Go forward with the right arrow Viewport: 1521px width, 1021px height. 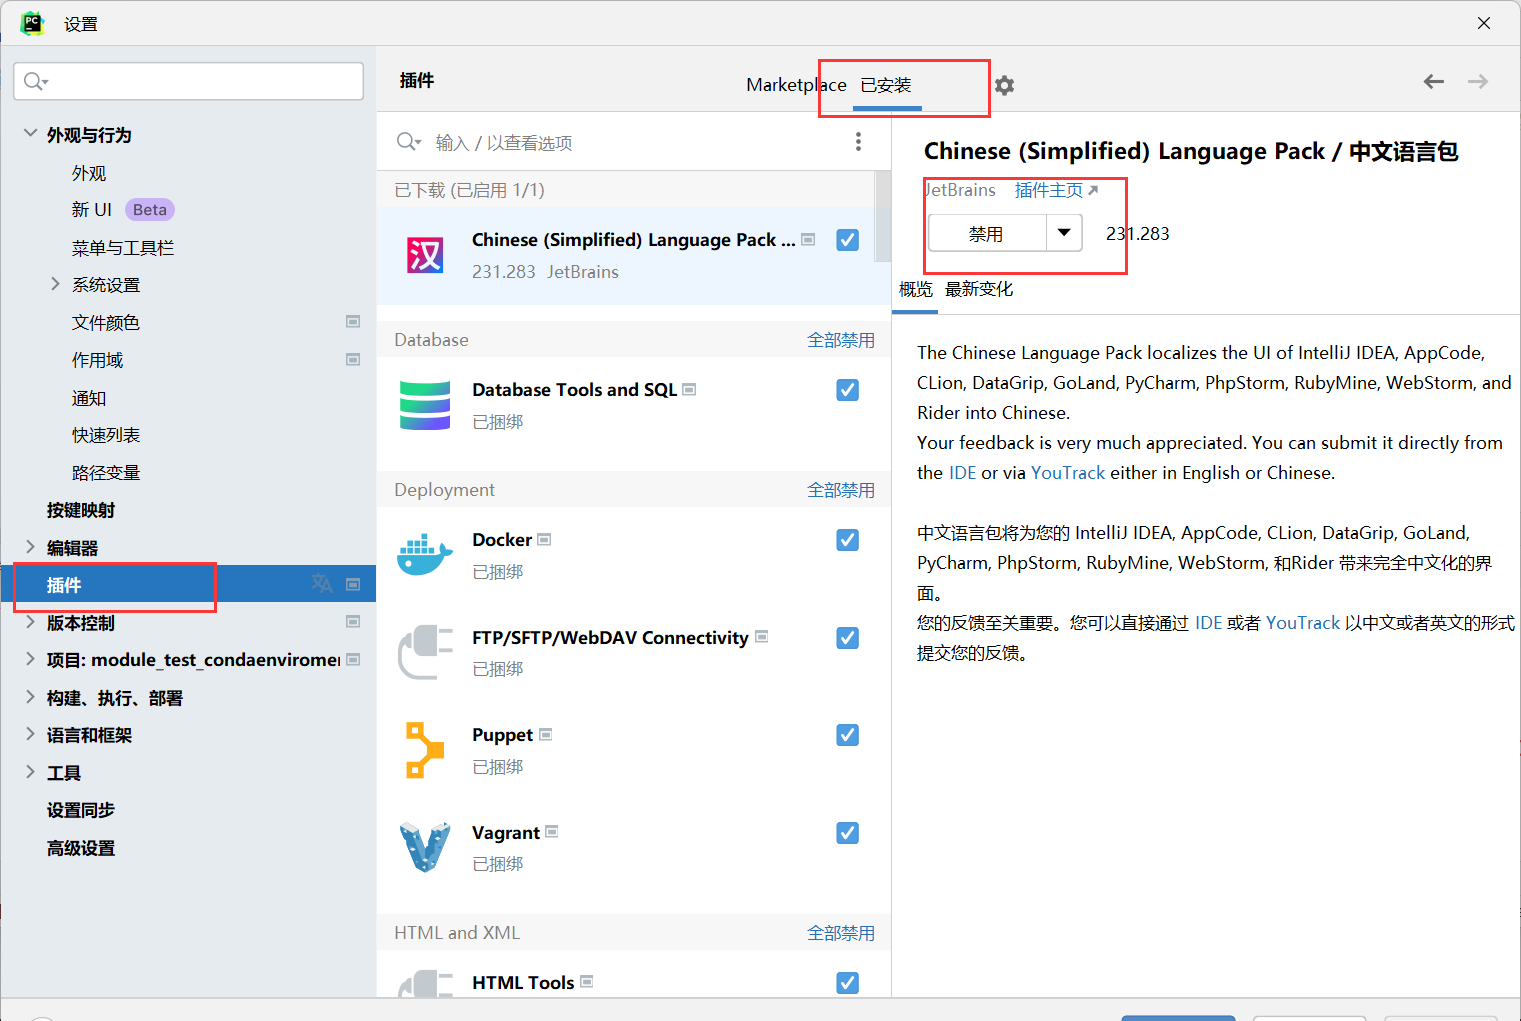tap(1478, 82)
